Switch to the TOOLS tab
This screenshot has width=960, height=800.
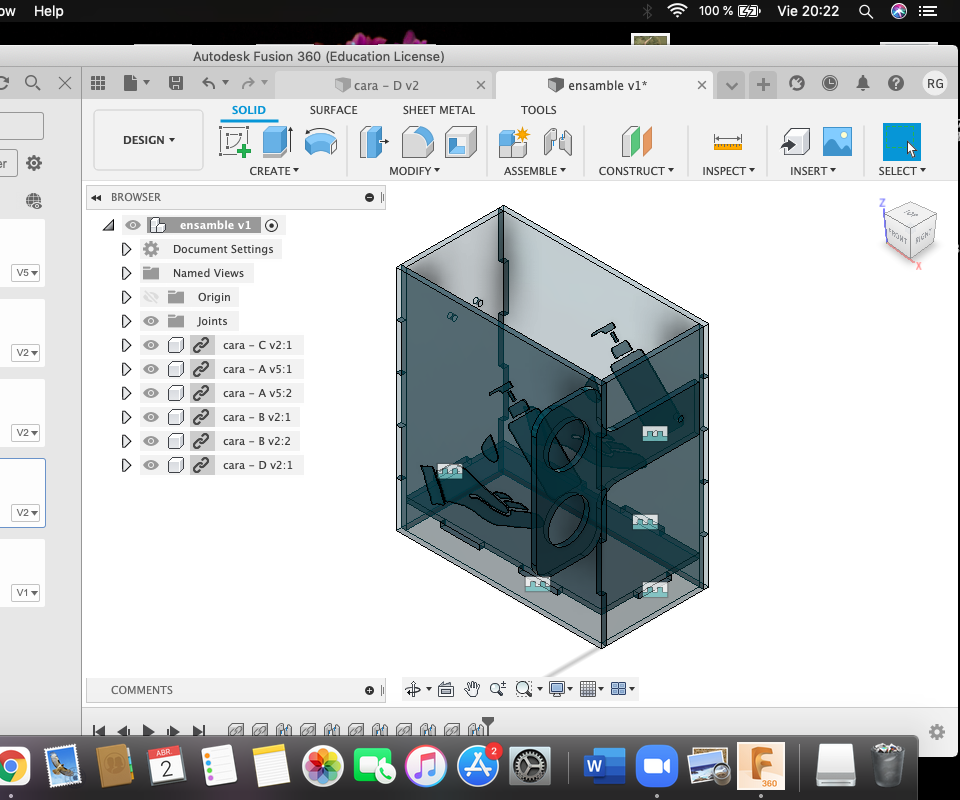pos(538,110)
